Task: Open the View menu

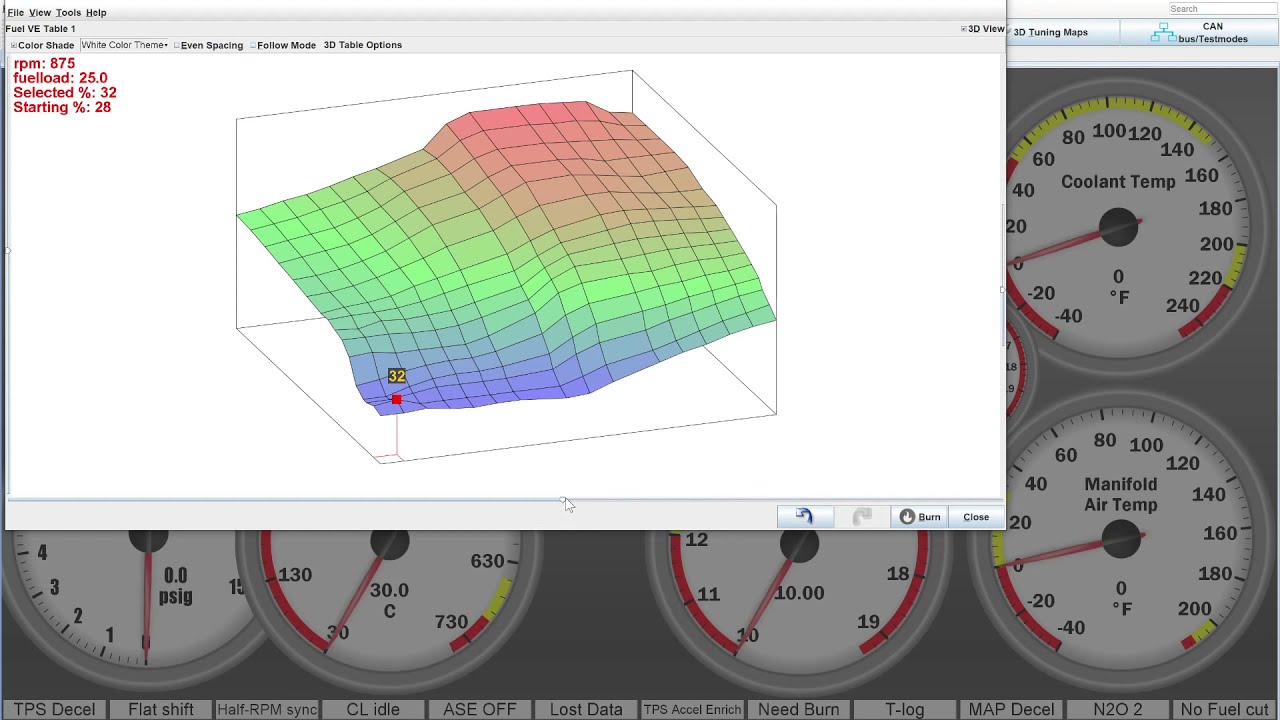Action: point(40,12)
